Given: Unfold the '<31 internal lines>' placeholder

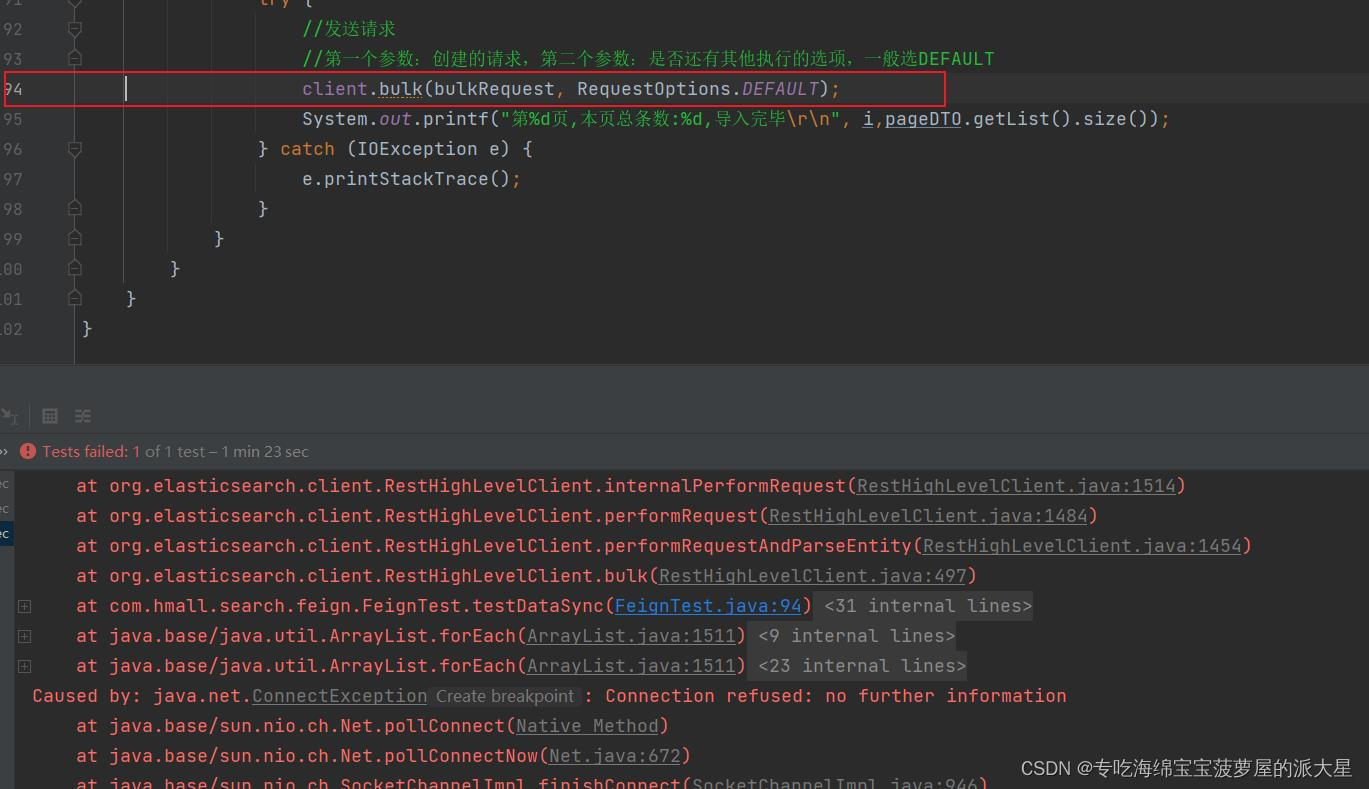Looking at the screenshot, I should coord(927,606).
